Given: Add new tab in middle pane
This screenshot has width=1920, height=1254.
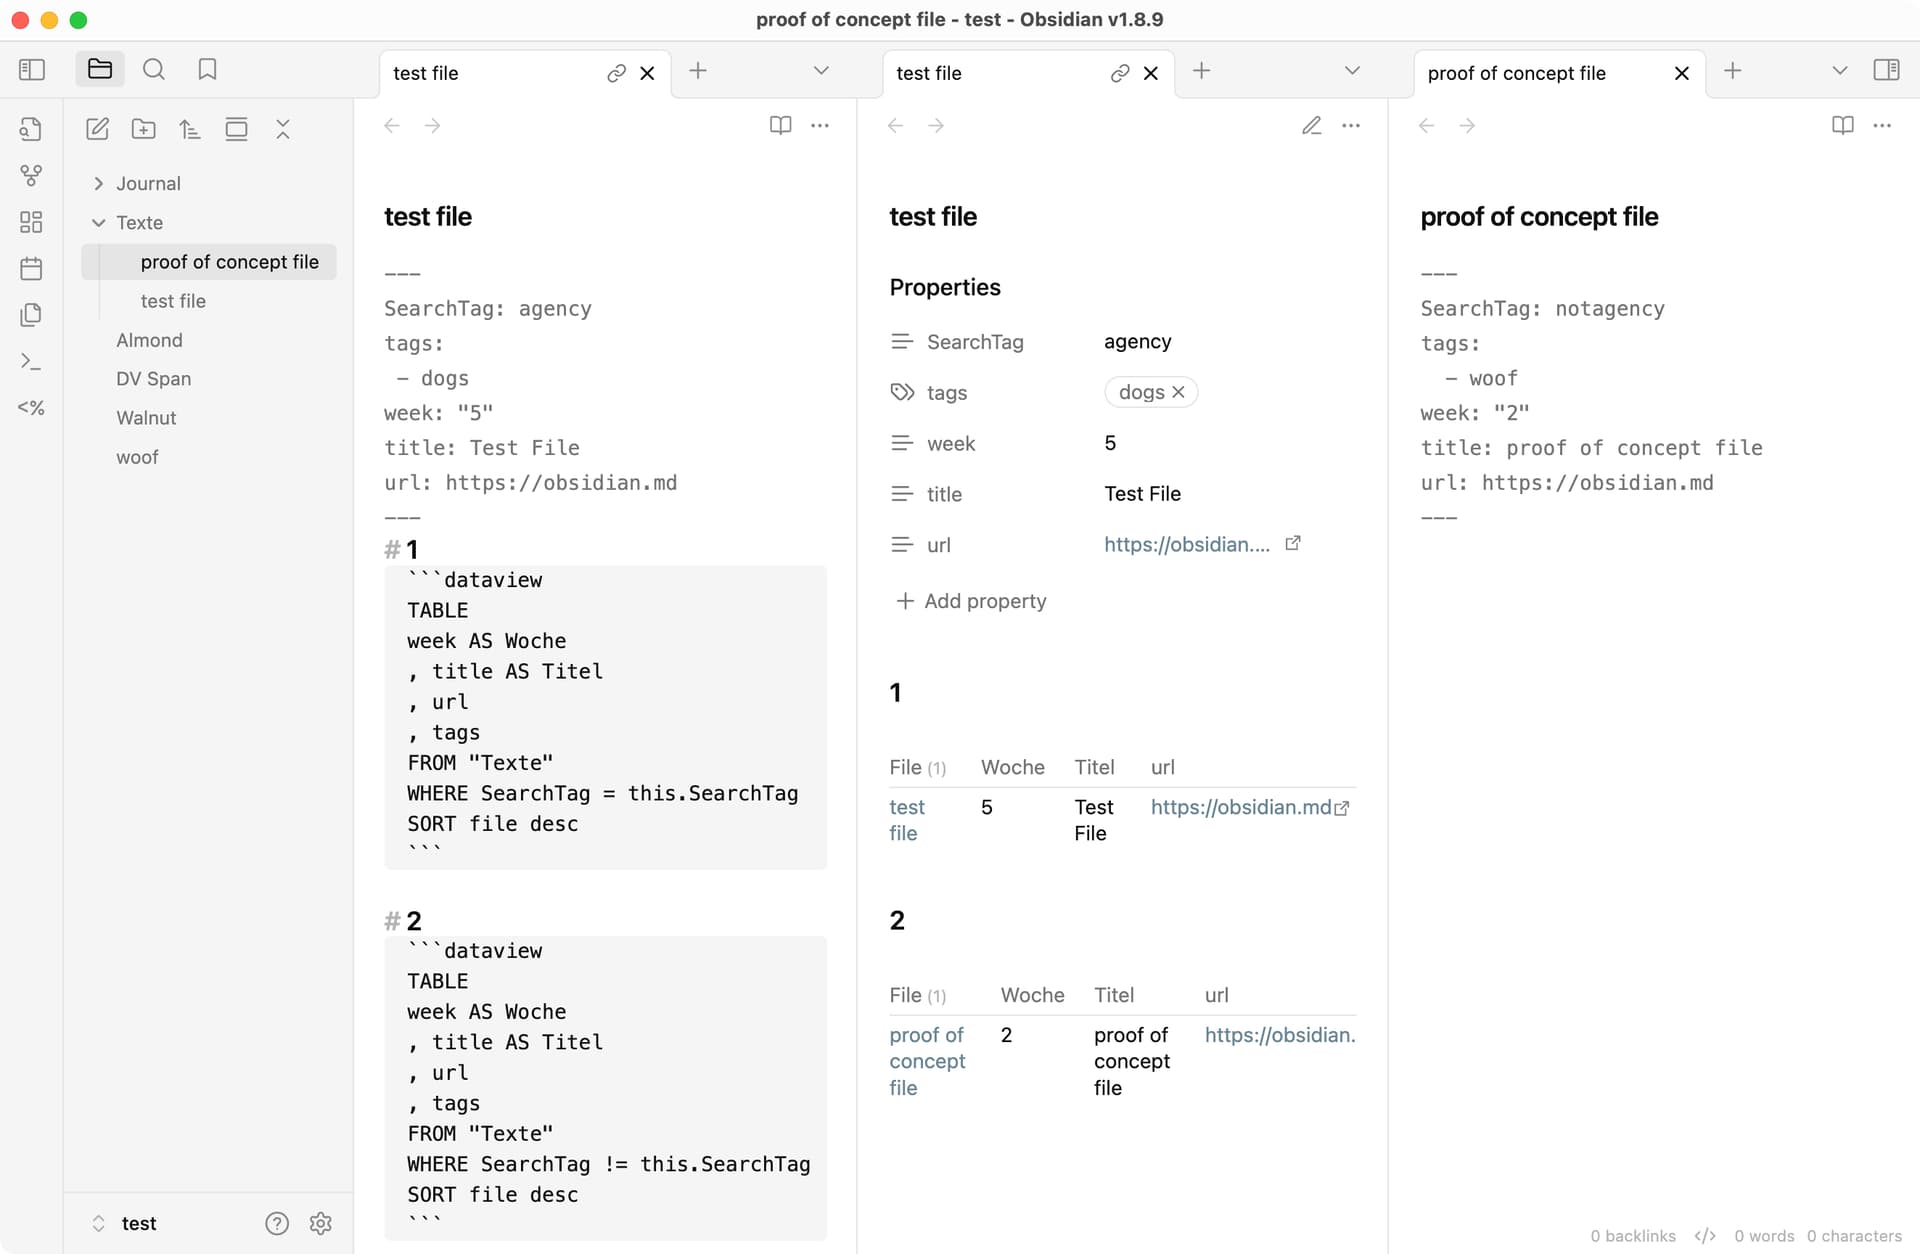Looking at the screenshot, I should click(1201, 70).
